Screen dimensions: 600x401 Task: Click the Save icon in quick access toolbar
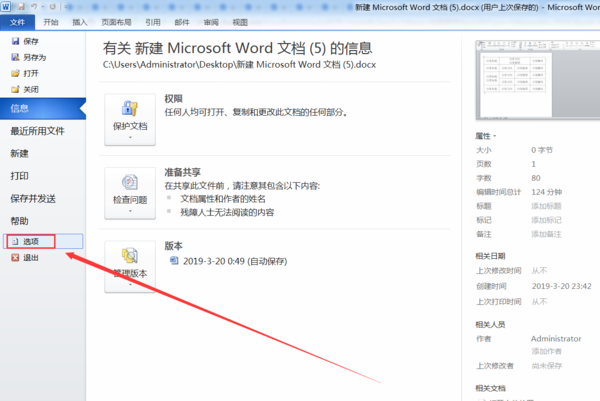point(21,7)
